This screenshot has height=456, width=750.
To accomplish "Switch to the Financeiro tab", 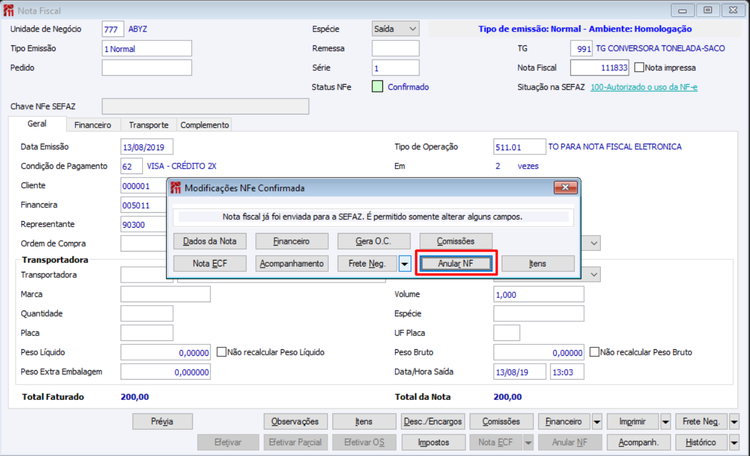I will point(93,125).
